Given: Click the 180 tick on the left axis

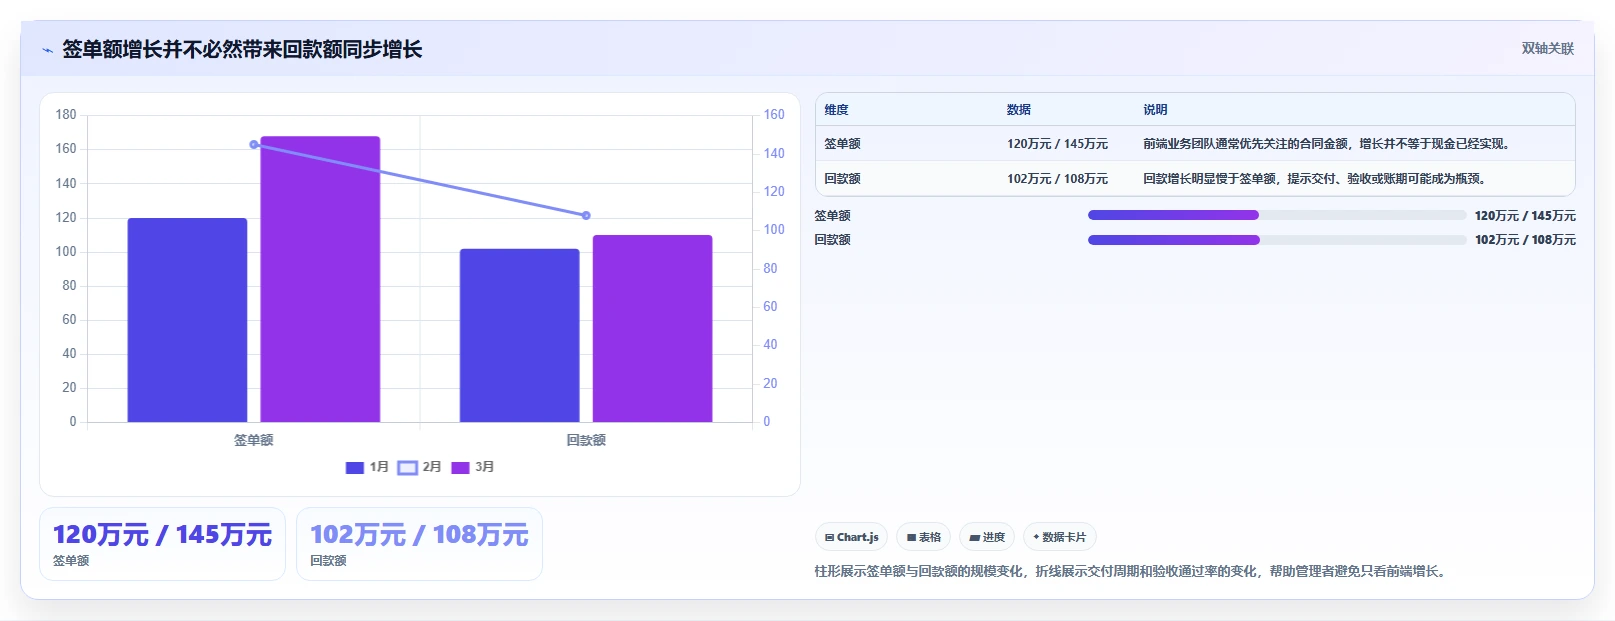Looking at the screenshot, I should pyautogui.click(x=66, y=115).
